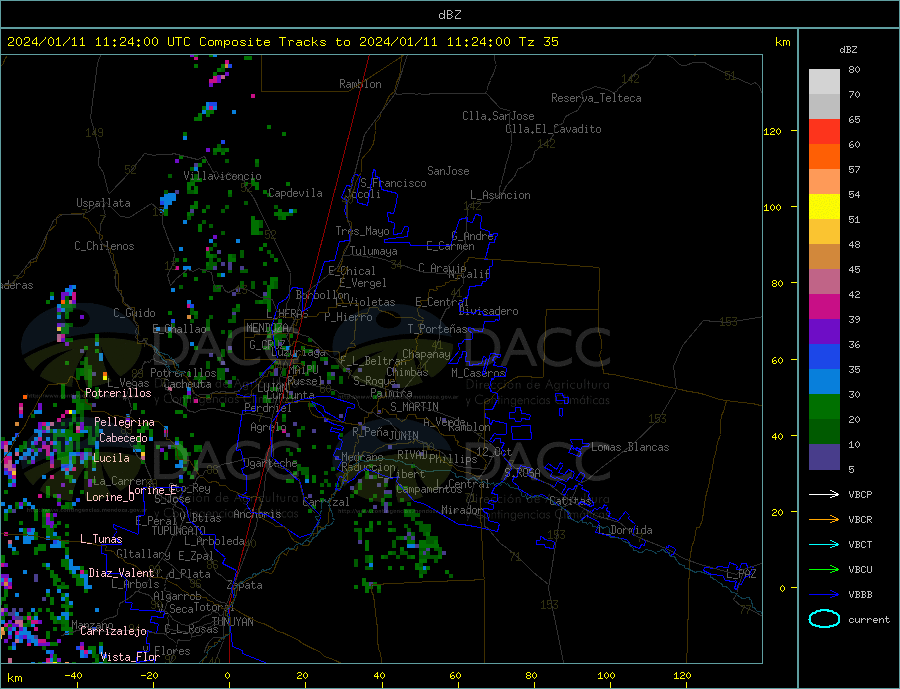
Task: Click the orange VBCR arrow icon
Action: (x=824, y=520)
